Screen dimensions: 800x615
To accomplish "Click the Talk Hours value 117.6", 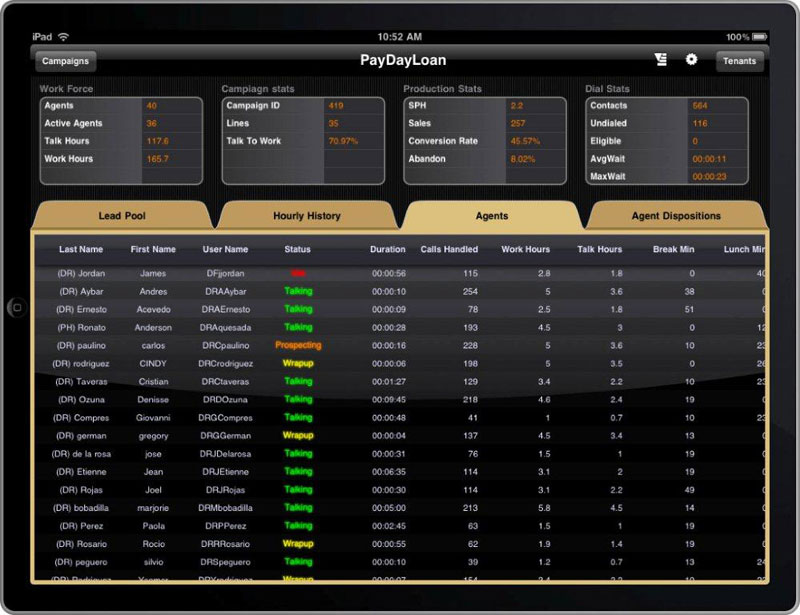I will pyautogui.click(x=158, y=141).
